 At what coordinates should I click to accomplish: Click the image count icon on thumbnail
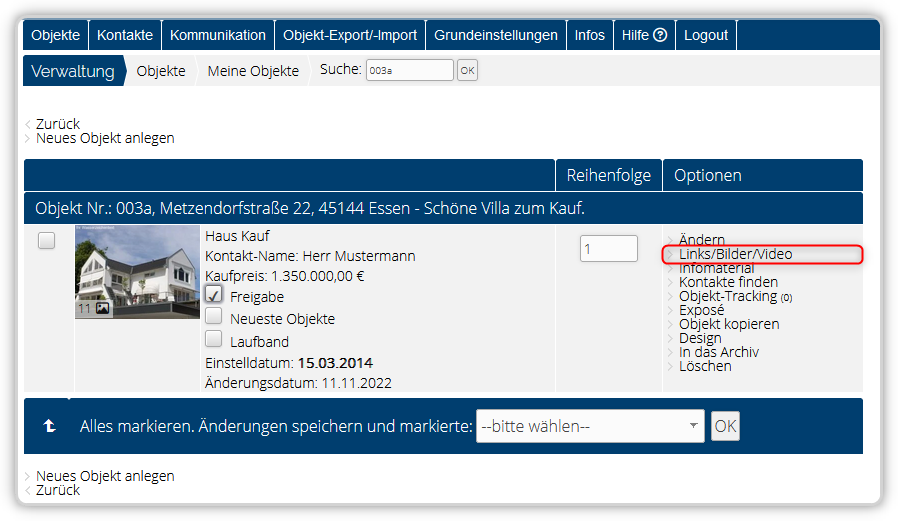pos(103,308)
